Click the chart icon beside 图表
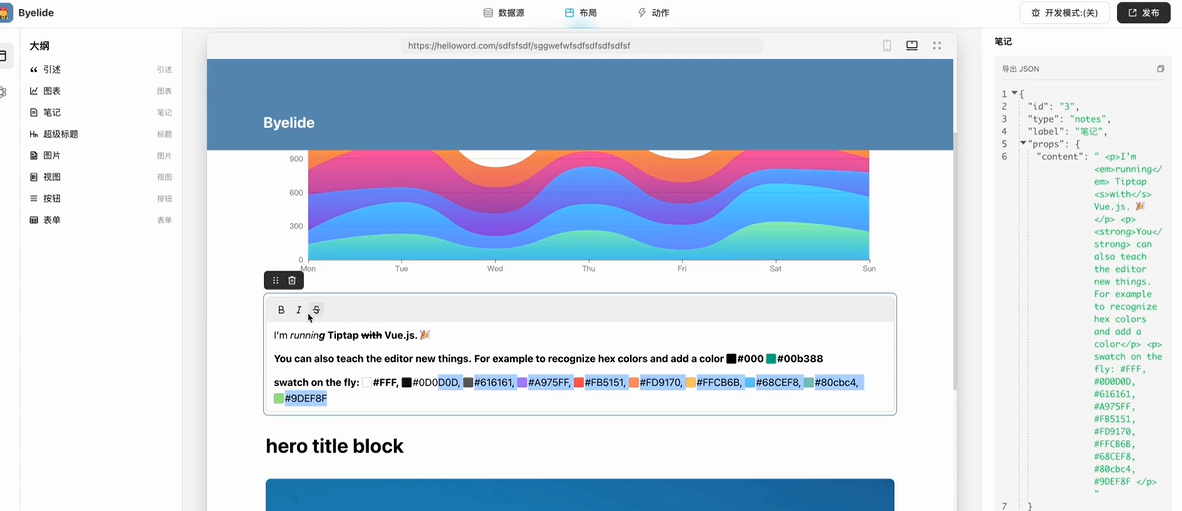1182x511 pixels. coord(33,91)
